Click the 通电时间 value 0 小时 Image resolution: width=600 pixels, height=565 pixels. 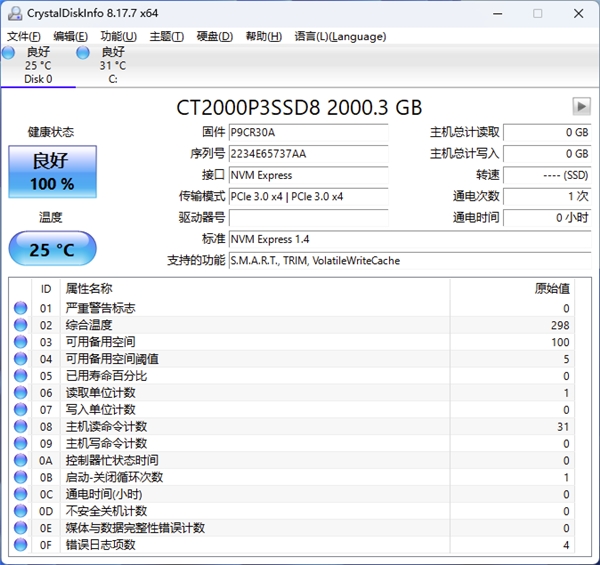pos(547,218)
